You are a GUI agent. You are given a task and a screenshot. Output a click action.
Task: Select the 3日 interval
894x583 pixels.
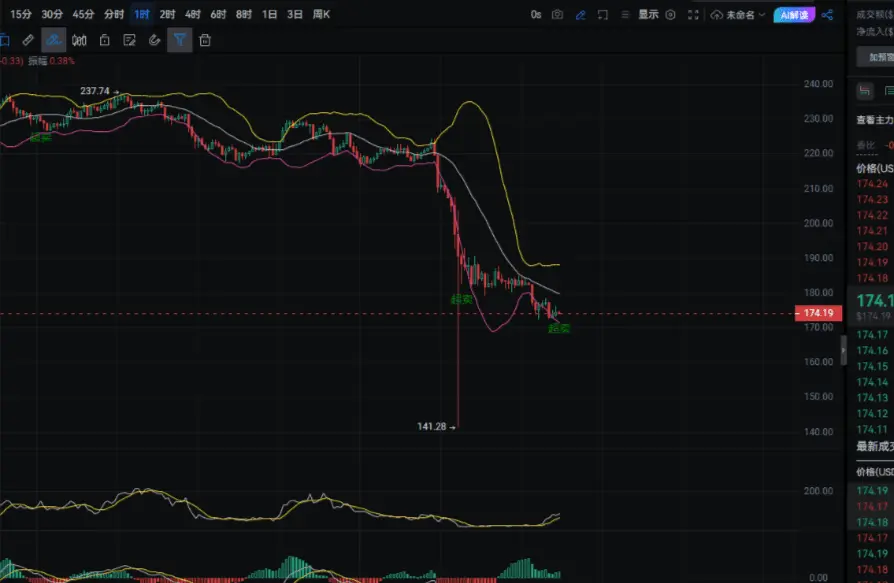295,14
